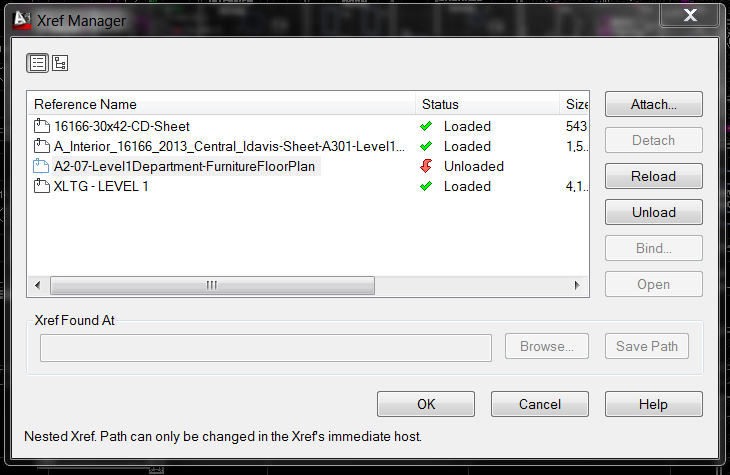Image resolution: width=730 pixels, height=475 pixels.
Task: Click the Xref Found At path field
Action: [266, 347]
